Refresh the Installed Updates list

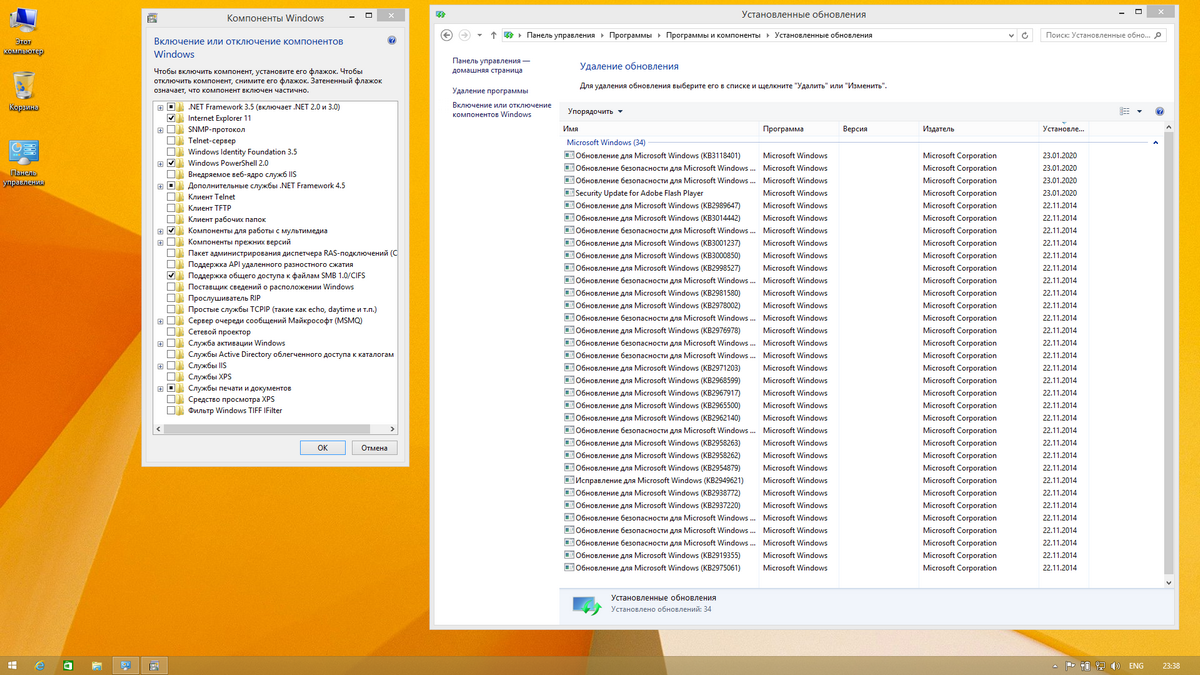[x=1024, y=35]
